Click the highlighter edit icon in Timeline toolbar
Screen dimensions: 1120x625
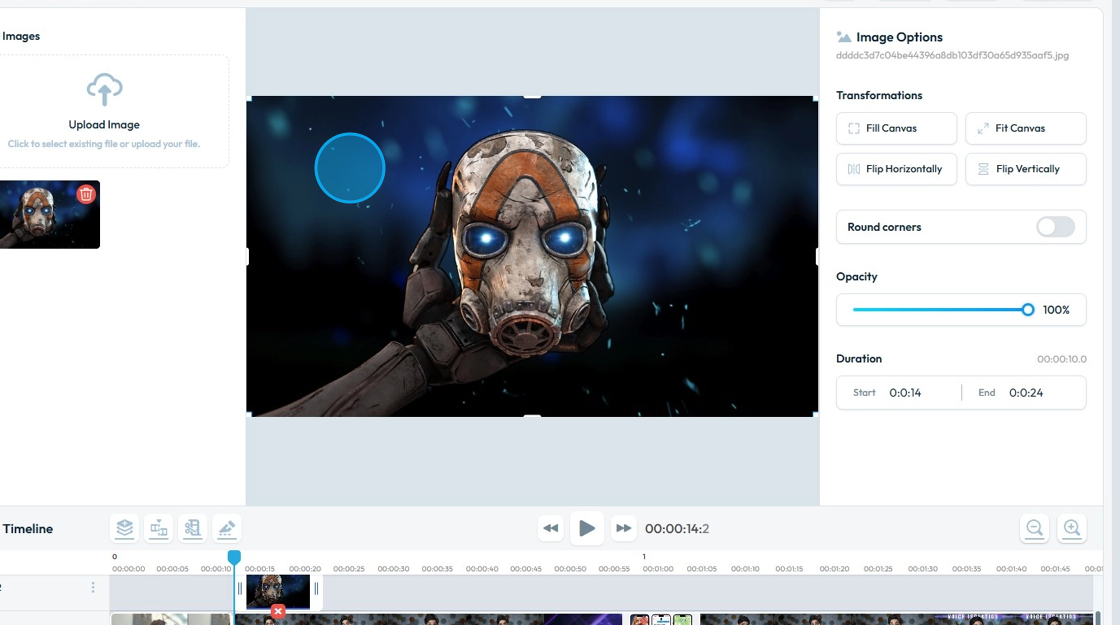click(x=226, y=529)
